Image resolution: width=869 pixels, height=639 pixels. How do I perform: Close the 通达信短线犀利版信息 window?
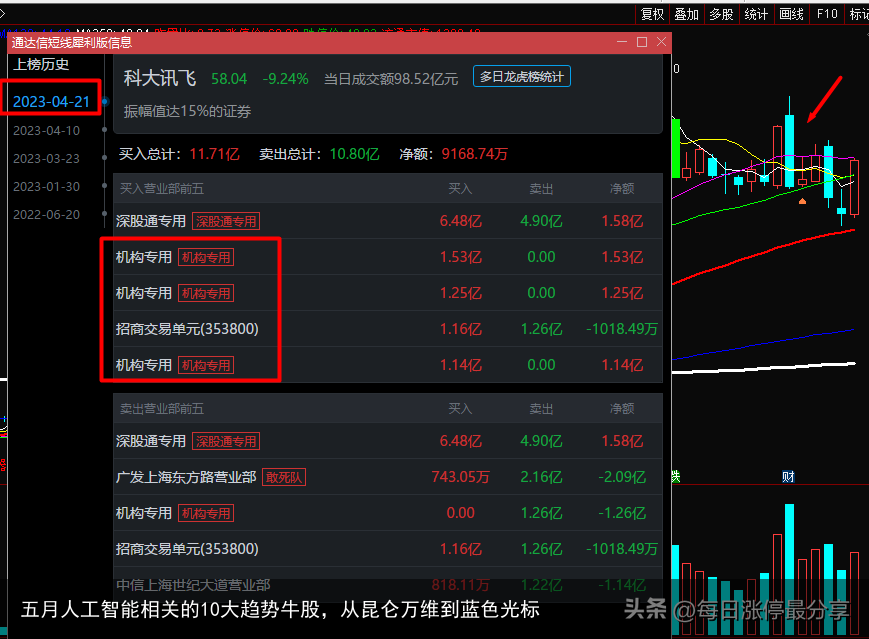coord(661,42)
